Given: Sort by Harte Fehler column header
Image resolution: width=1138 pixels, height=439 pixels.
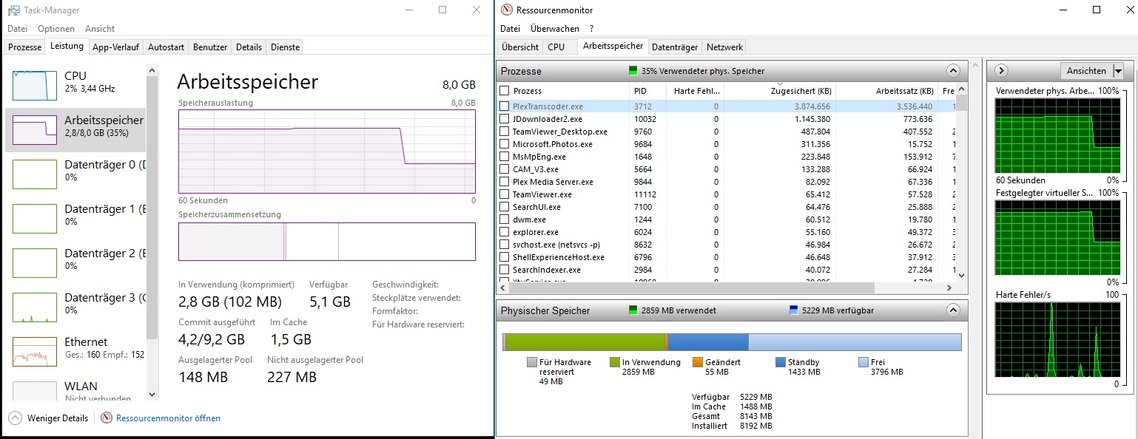Looking at the screenshot, I should (697, 91).
